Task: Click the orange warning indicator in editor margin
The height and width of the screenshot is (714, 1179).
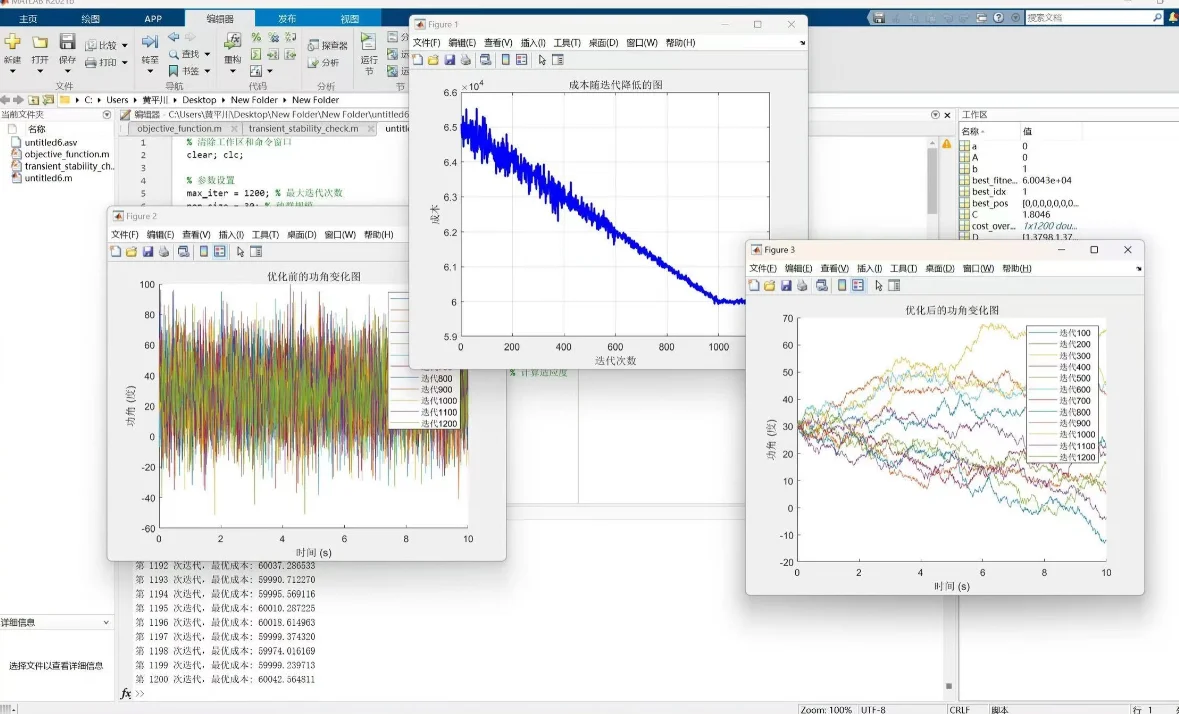Action: (x=946, y=144)
